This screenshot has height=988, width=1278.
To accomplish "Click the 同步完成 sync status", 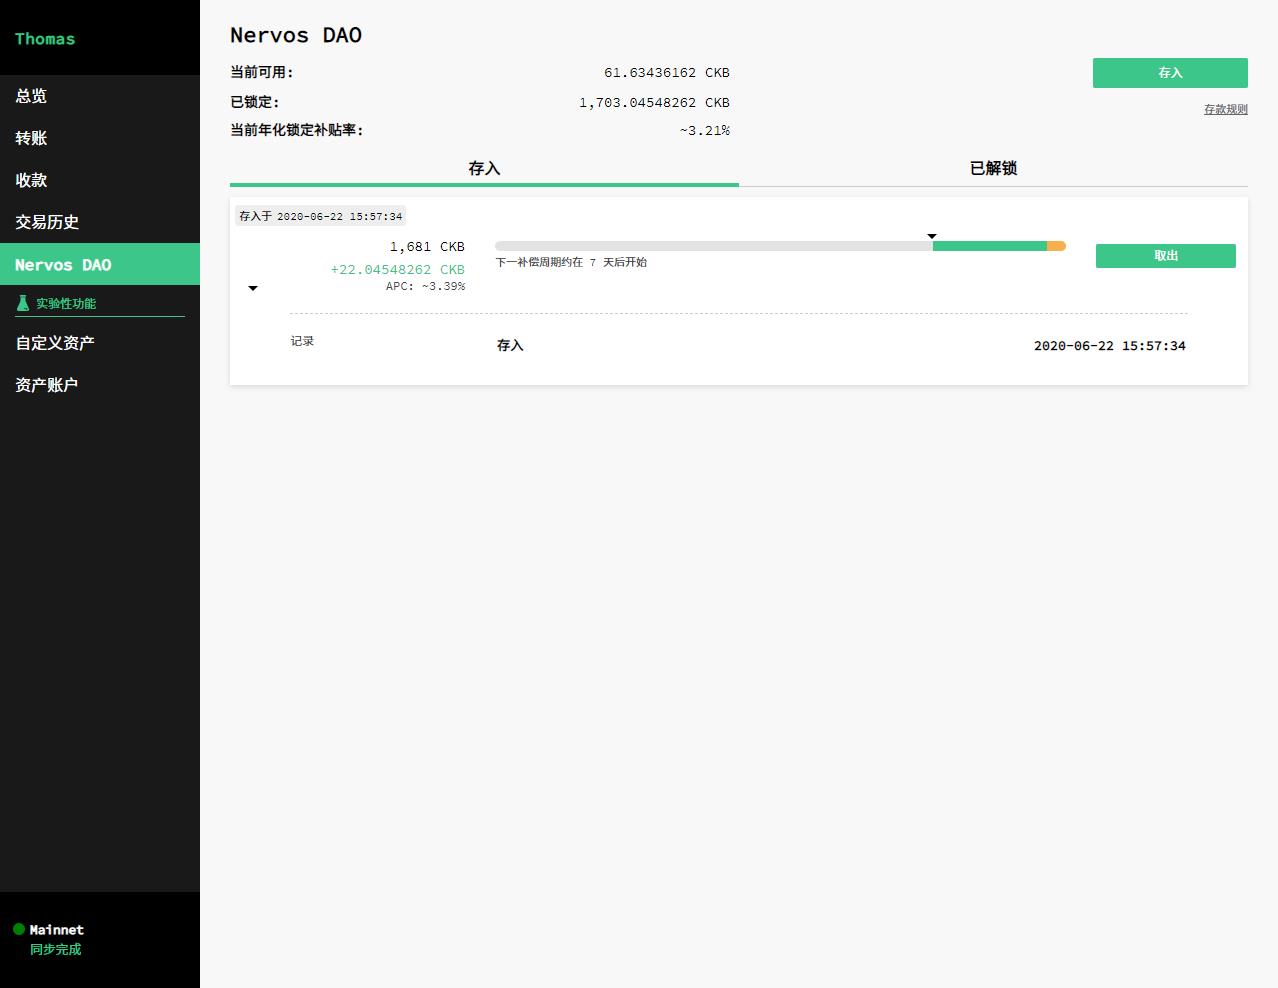I will 55,949.
